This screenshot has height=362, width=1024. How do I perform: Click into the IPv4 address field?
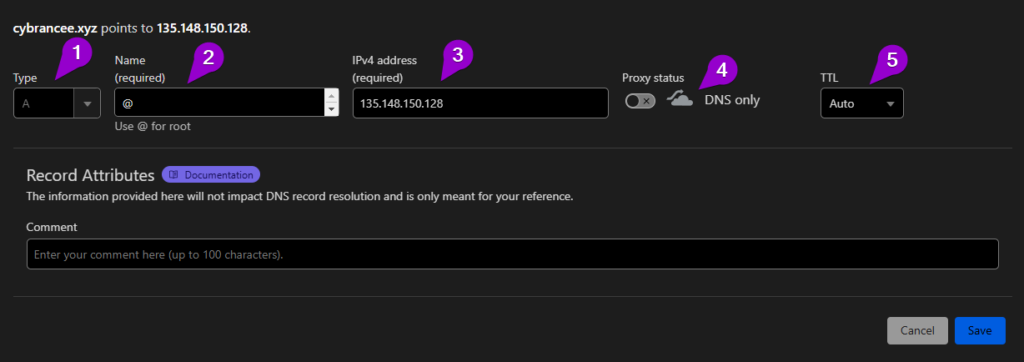pos(481,103)
